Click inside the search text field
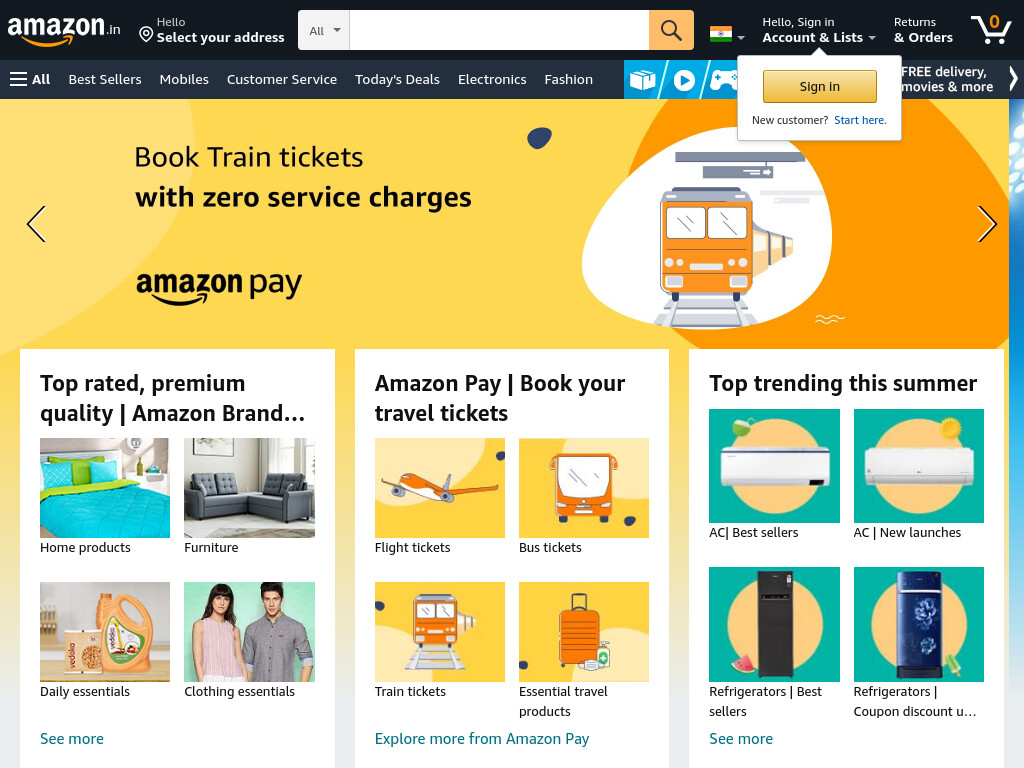Viewport: 1024px width, 768px height. point(499,30)
